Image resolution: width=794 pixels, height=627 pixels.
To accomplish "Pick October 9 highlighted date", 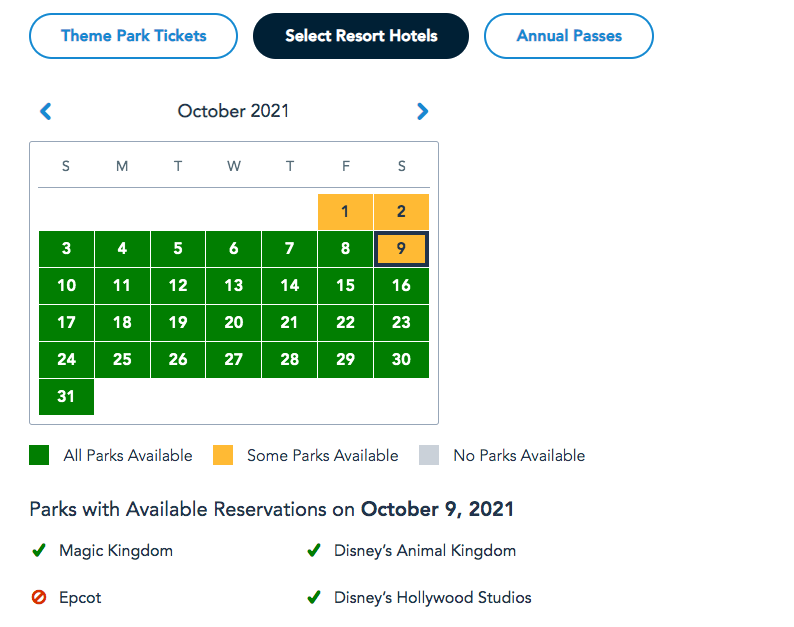I will 401,249.
